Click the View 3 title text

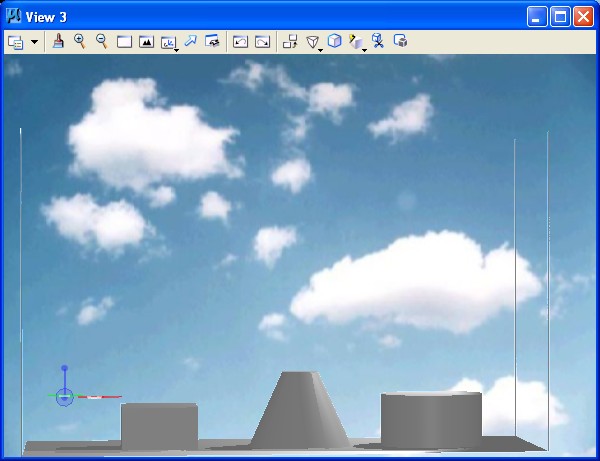click(46, 17)
